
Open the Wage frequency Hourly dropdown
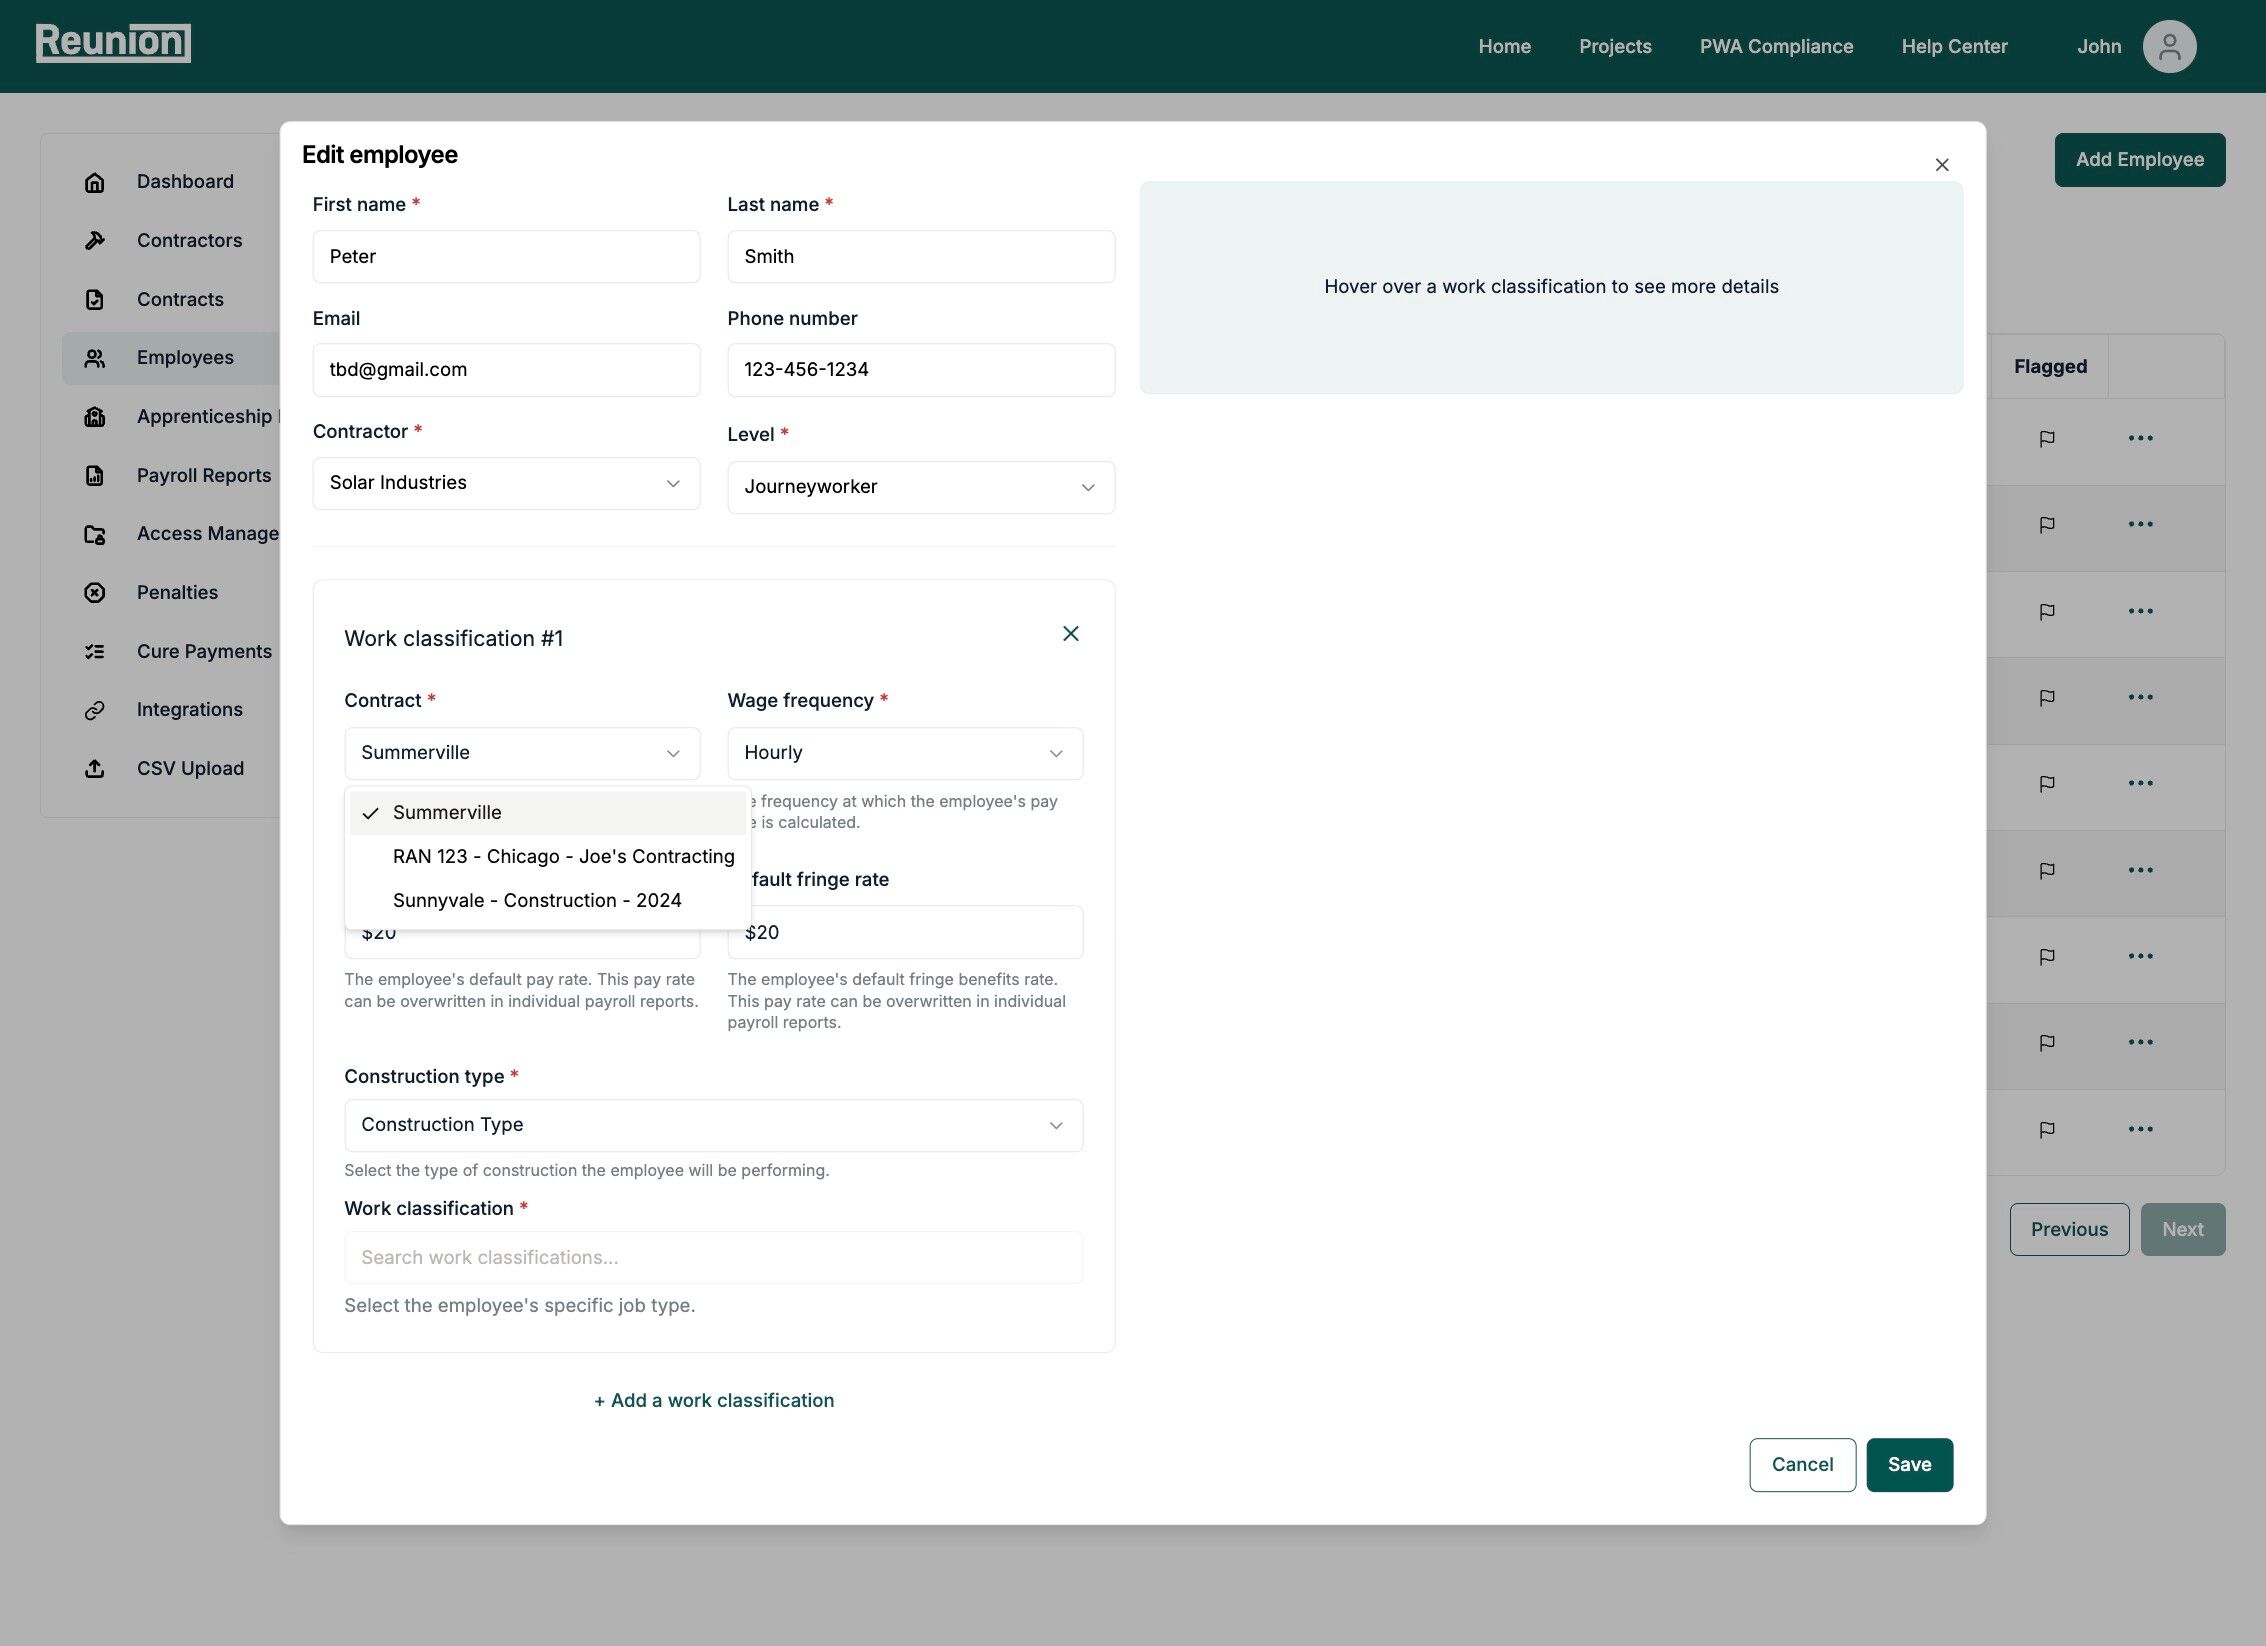[904, 753]
